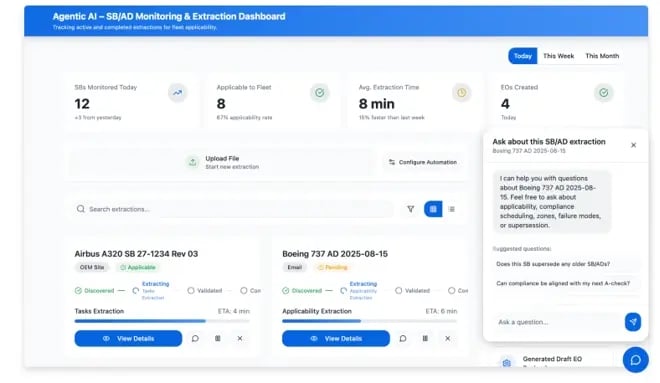This screenshot has height=383, width=660.
Task: Click the Airbus A320 SB 27-1234 Rev 03 title
Action: 136,254
